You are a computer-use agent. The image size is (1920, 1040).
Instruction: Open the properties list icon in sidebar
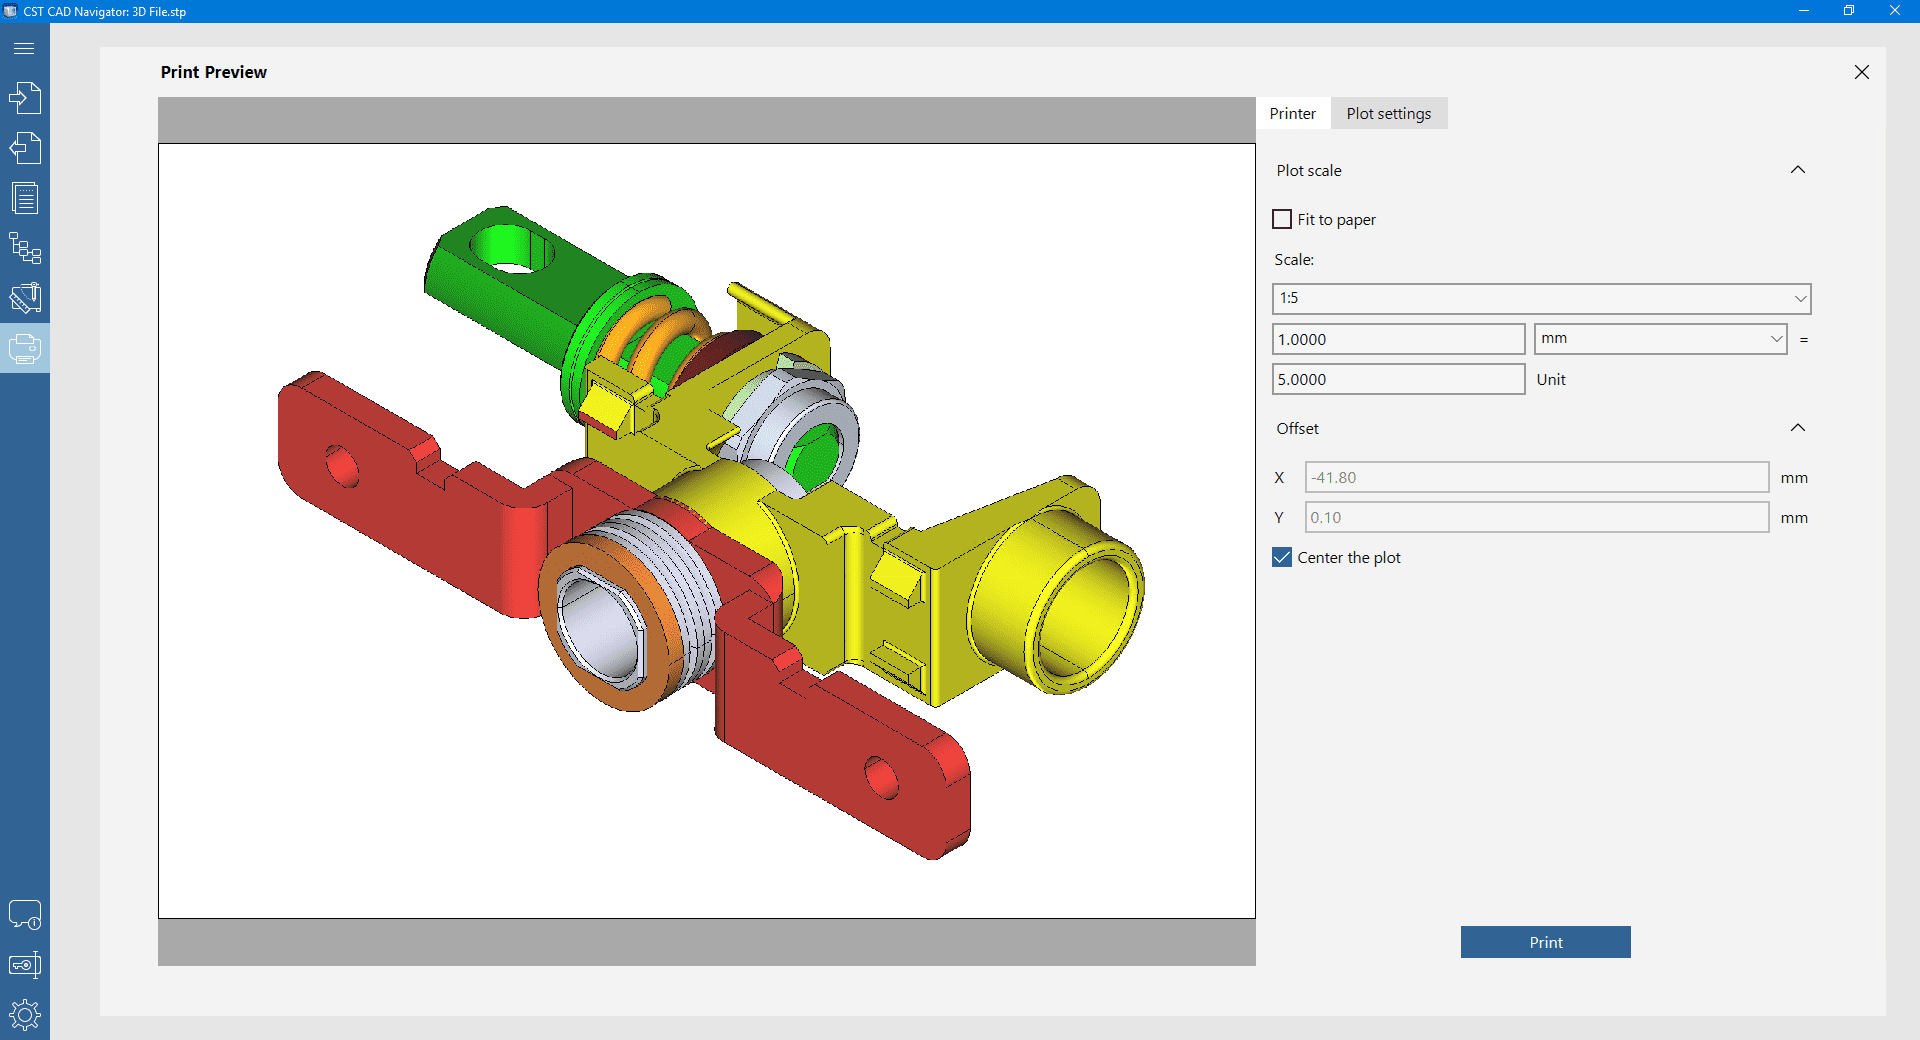(x=25, y=198)
